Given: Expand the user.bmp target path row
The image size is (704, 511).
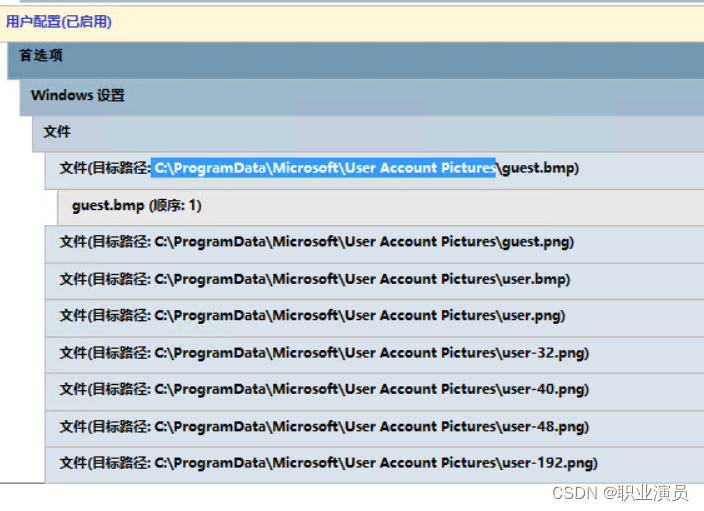Looking at the screenshot, I should 374,281.
